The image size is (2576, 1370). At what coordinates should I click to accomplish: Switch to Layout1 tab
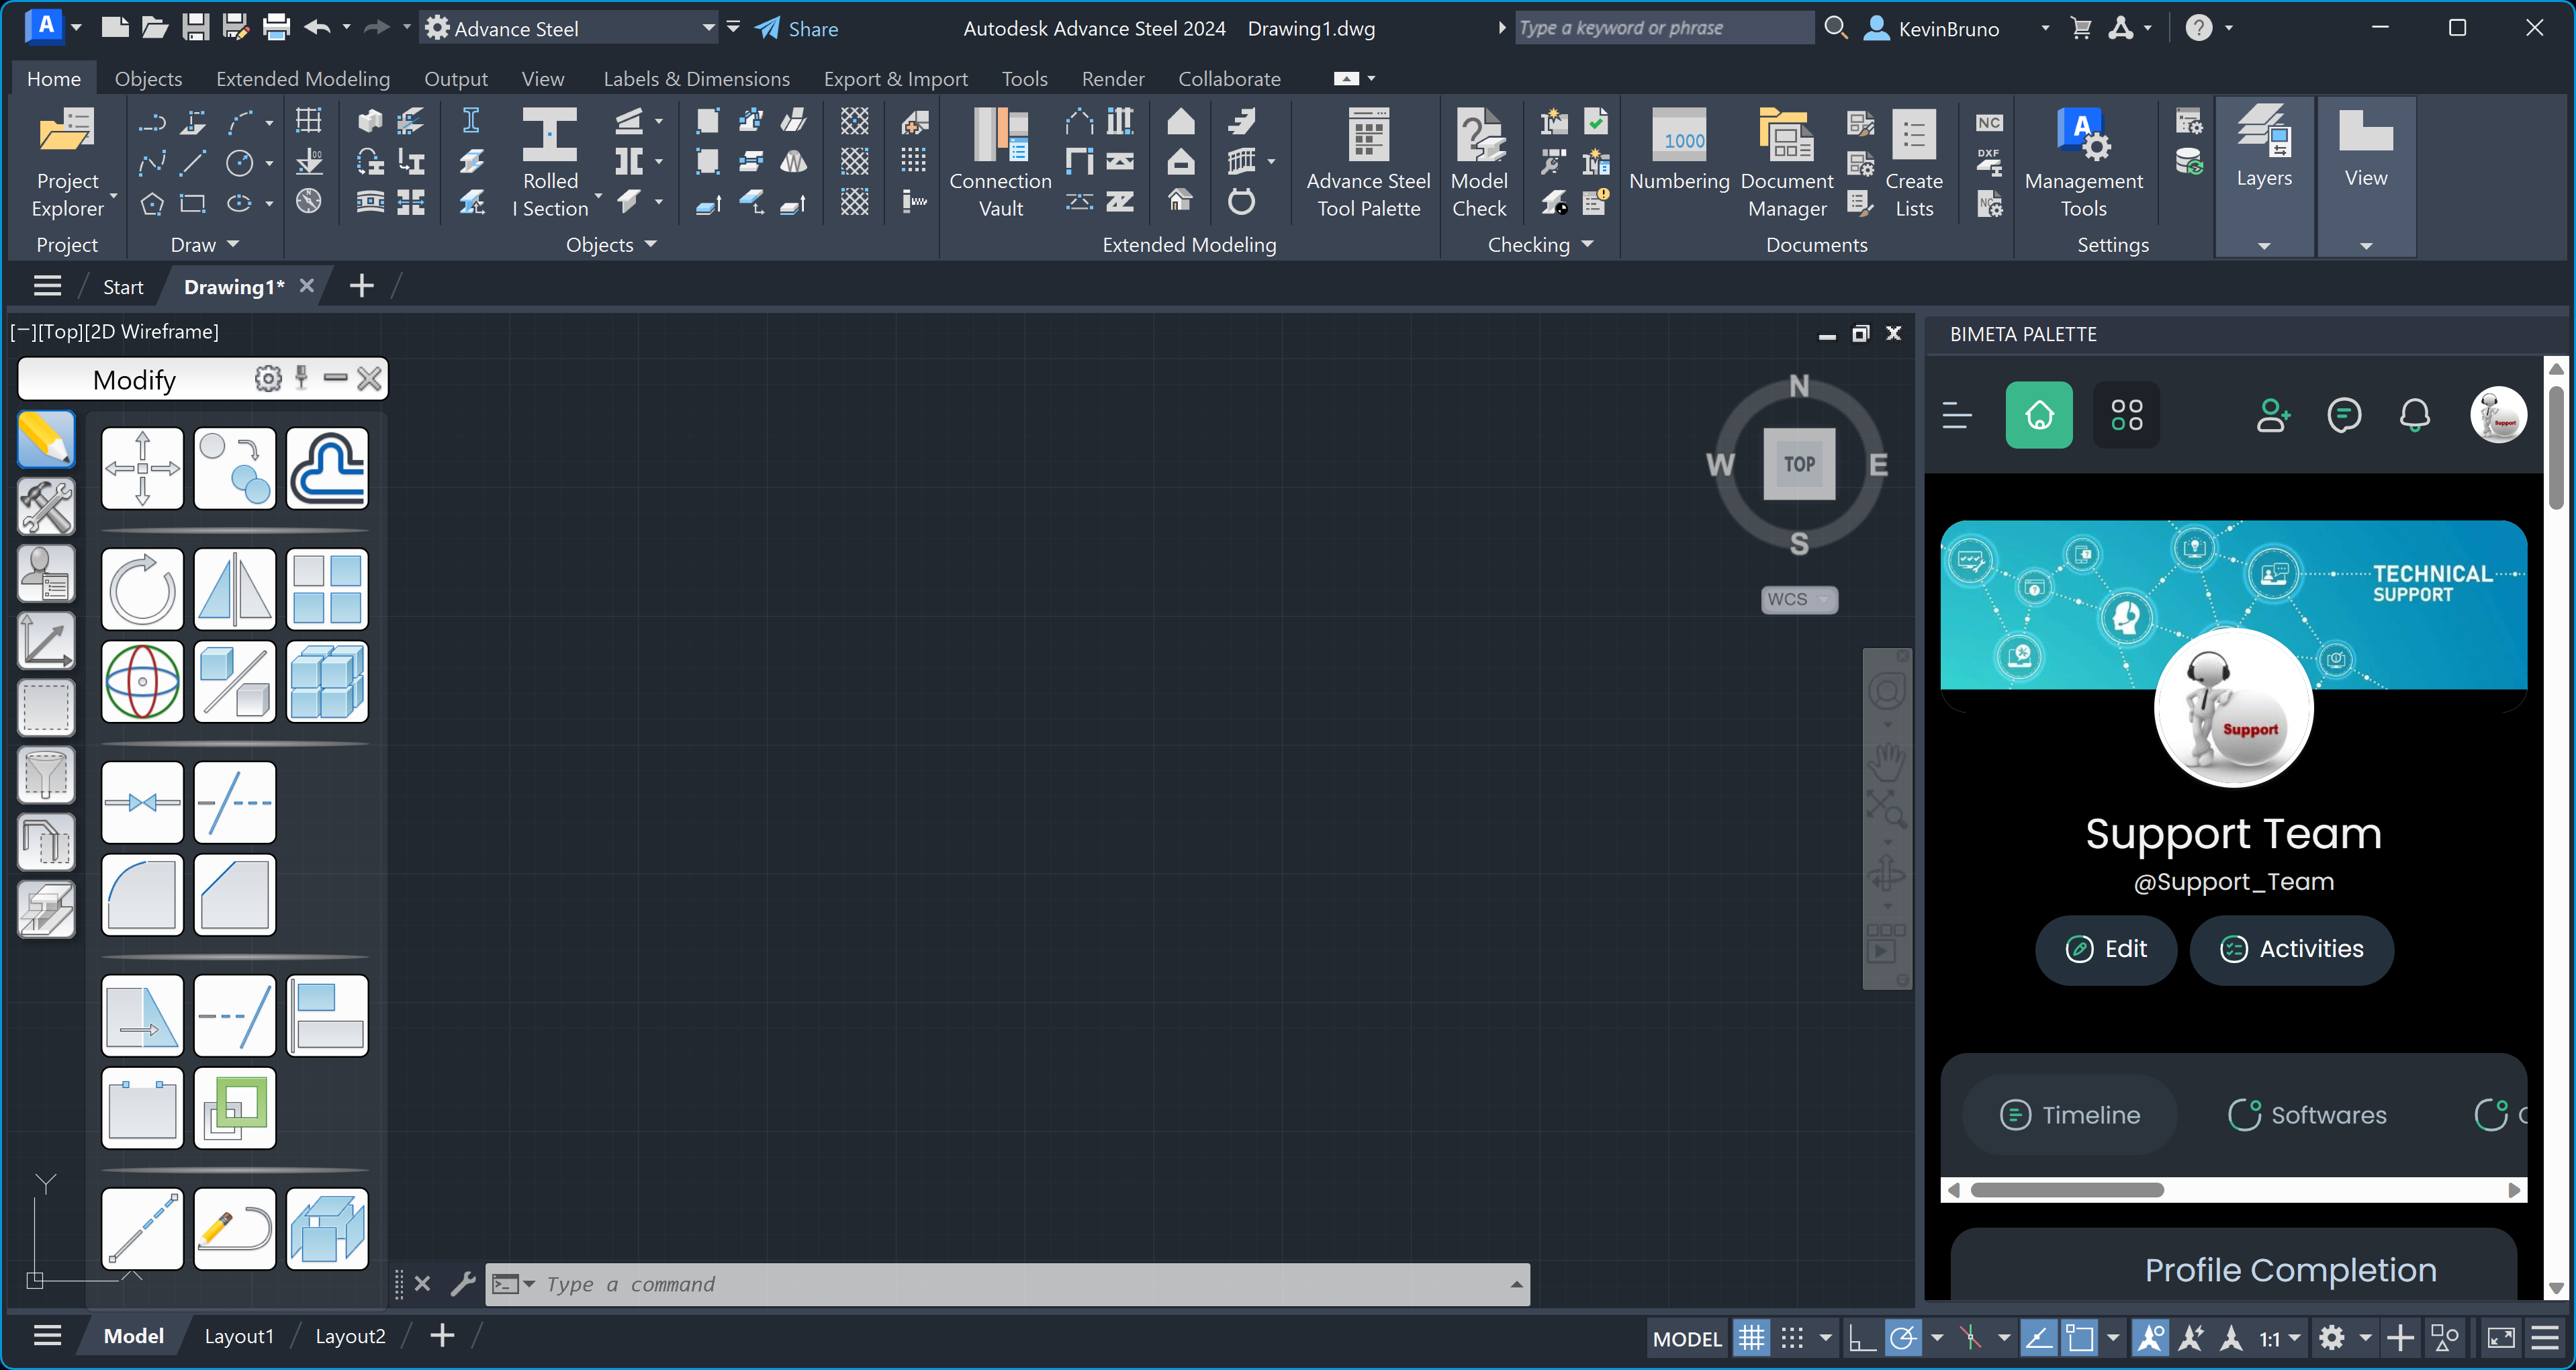point(239,1336)
